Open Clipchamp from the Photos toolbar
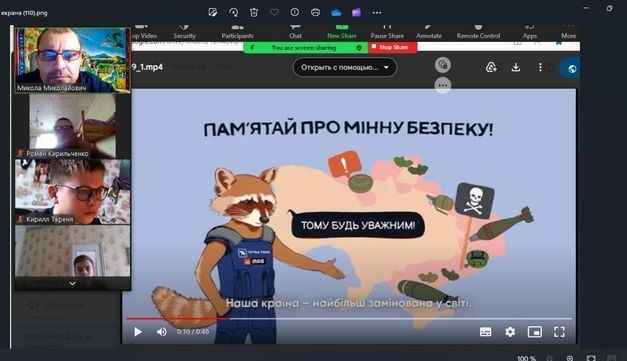The image size is (627, 361). click(x=356, y=12)
